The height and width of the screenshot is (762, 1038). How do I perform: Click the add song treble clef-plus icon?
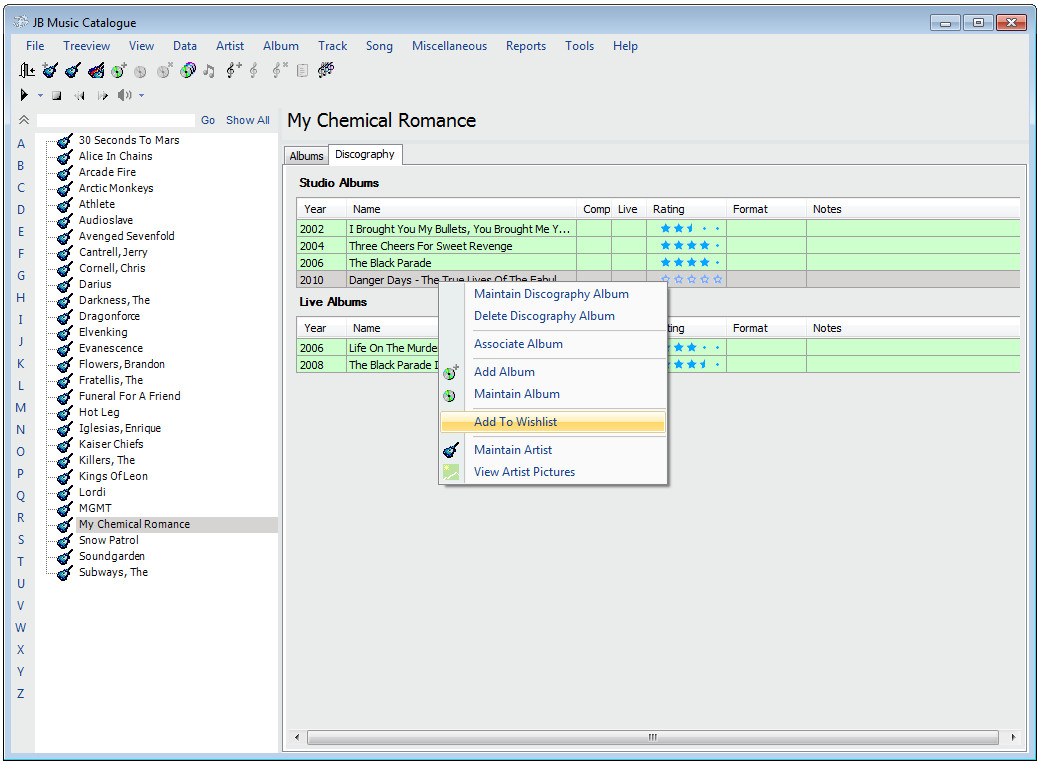pos(234,70)
